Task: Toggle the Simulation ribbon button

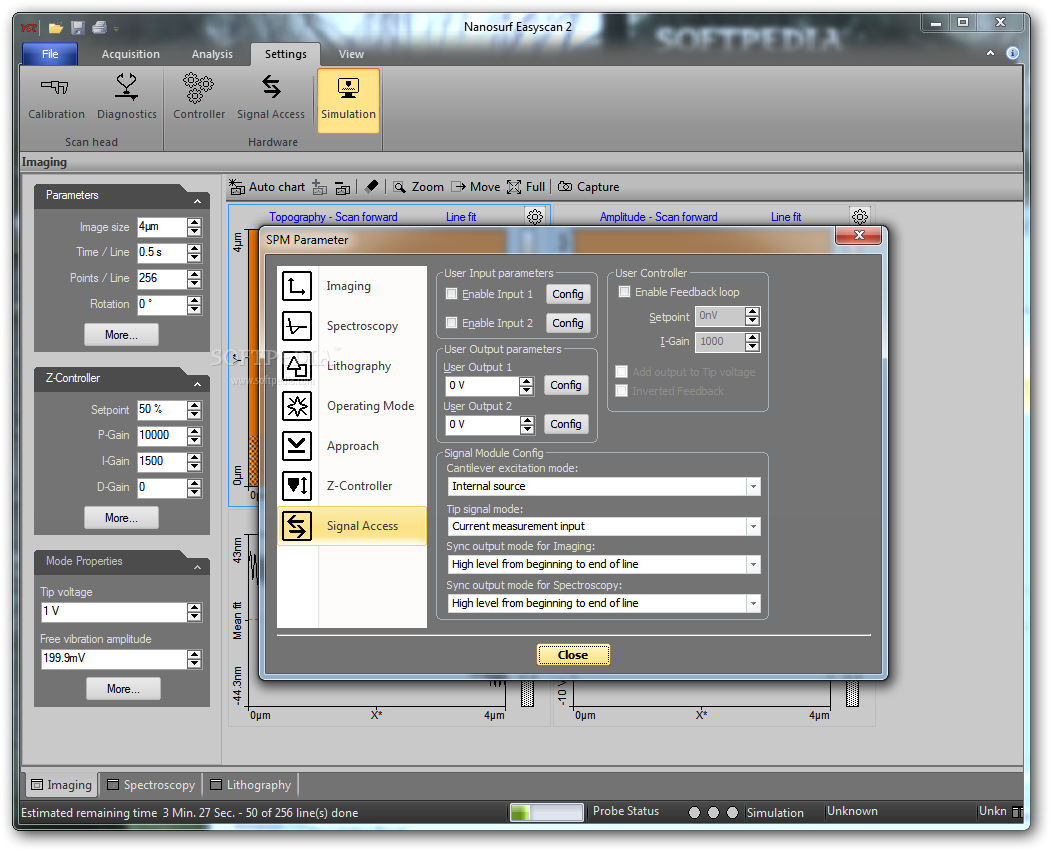Action: (349, 100)
